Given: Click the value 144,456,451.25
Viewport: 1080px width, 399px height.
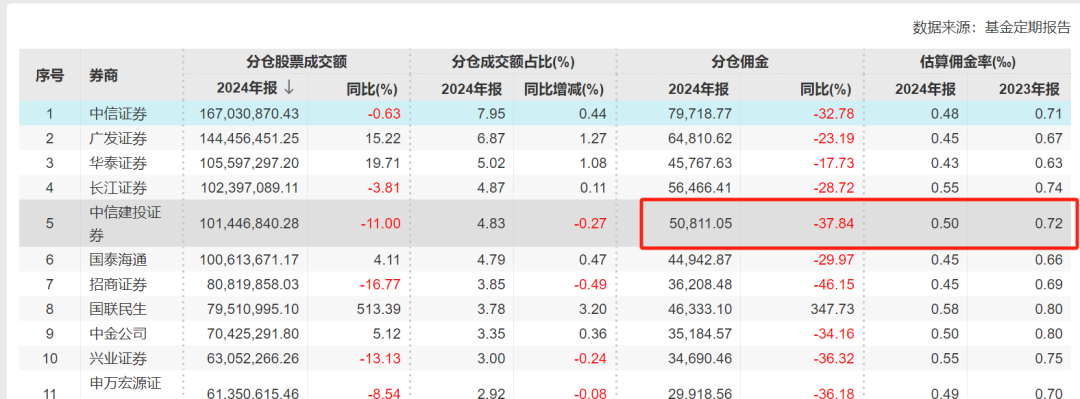Looking at the screenshot, I should [249, 139].
